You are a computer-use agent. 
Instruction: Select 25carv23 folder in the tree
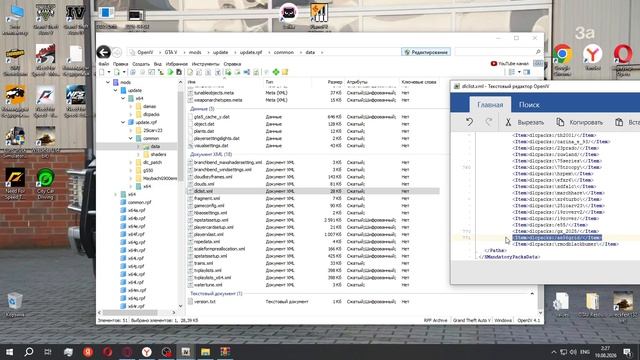[153, 130]
